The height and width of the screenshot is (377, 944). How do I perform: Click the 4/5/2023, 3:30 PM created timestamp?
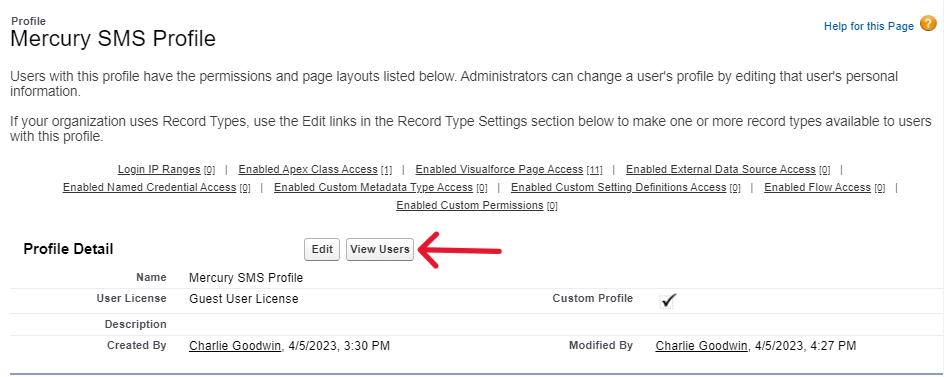tap(339, 346)
